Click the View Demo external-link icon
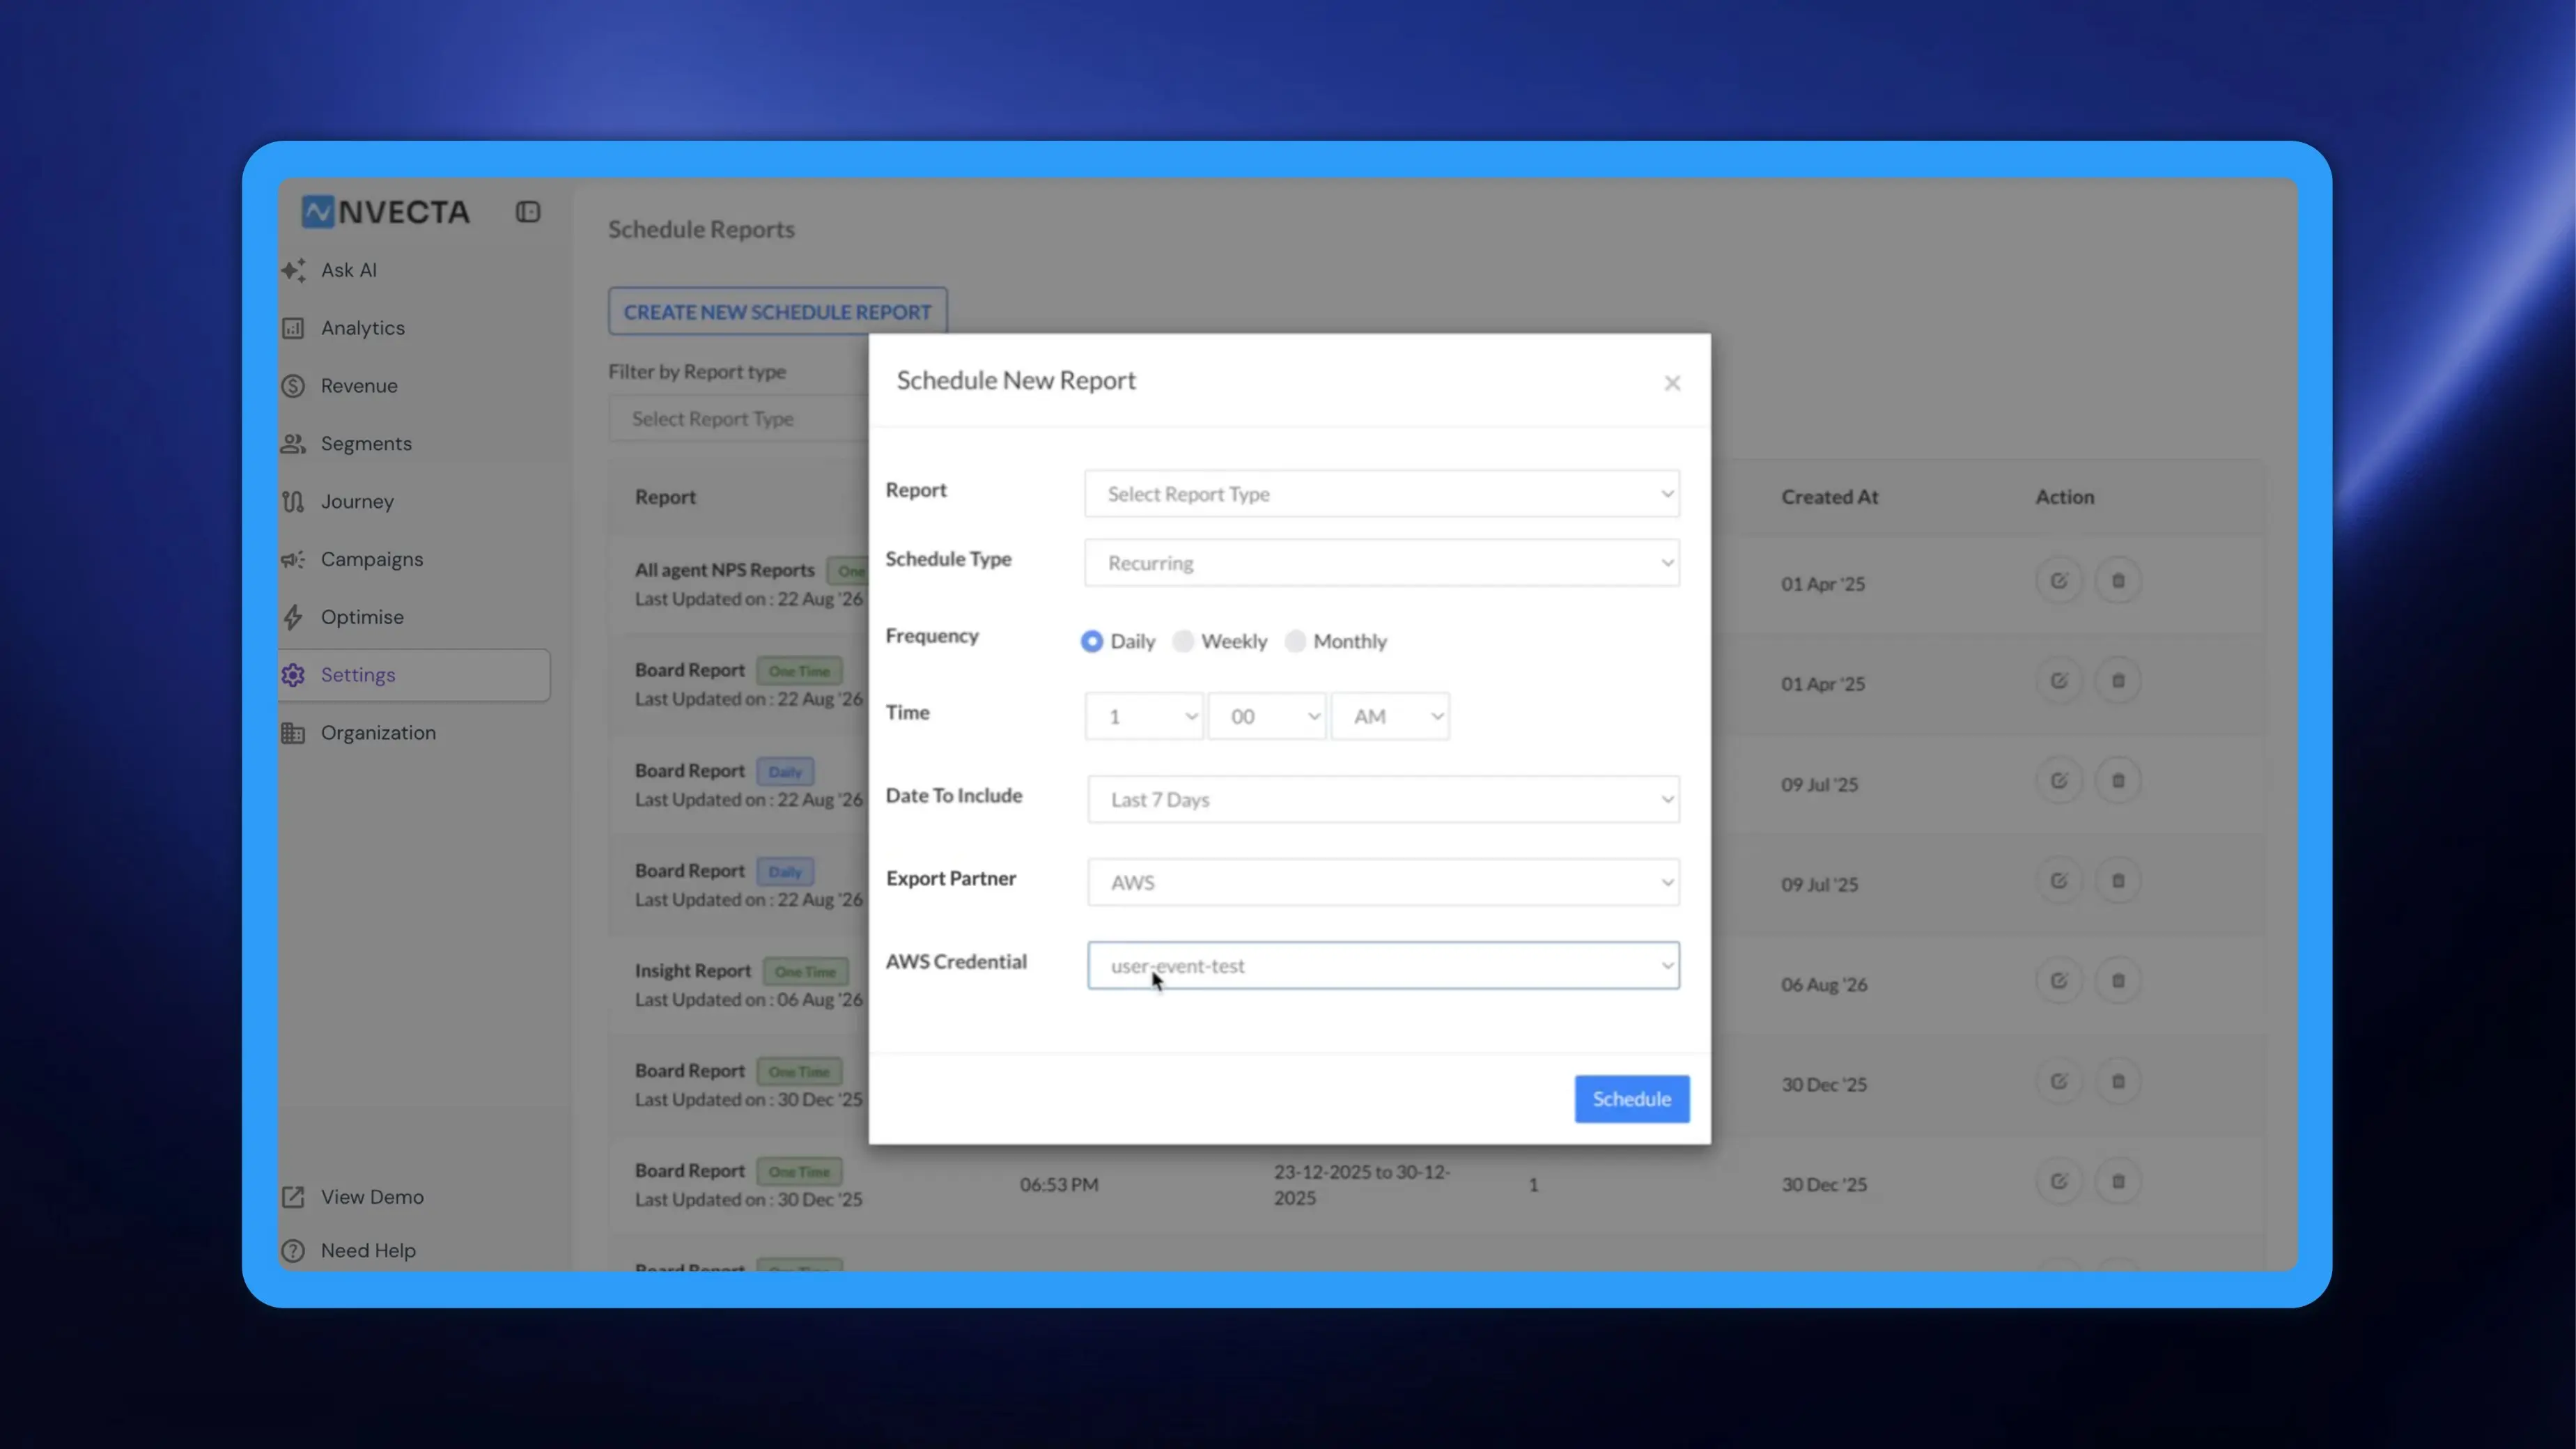The width and height of the screenshot is (2576, 1449). coord(293,1197)
